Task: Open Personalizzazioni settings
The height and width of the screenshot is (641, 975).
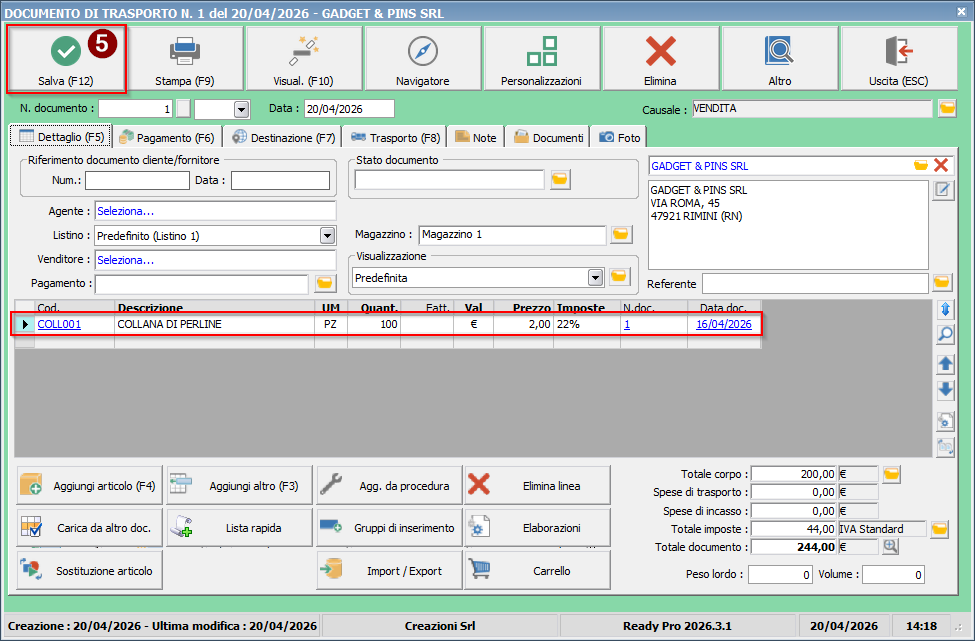Action: pyautogui.click(x=542, y=60)
